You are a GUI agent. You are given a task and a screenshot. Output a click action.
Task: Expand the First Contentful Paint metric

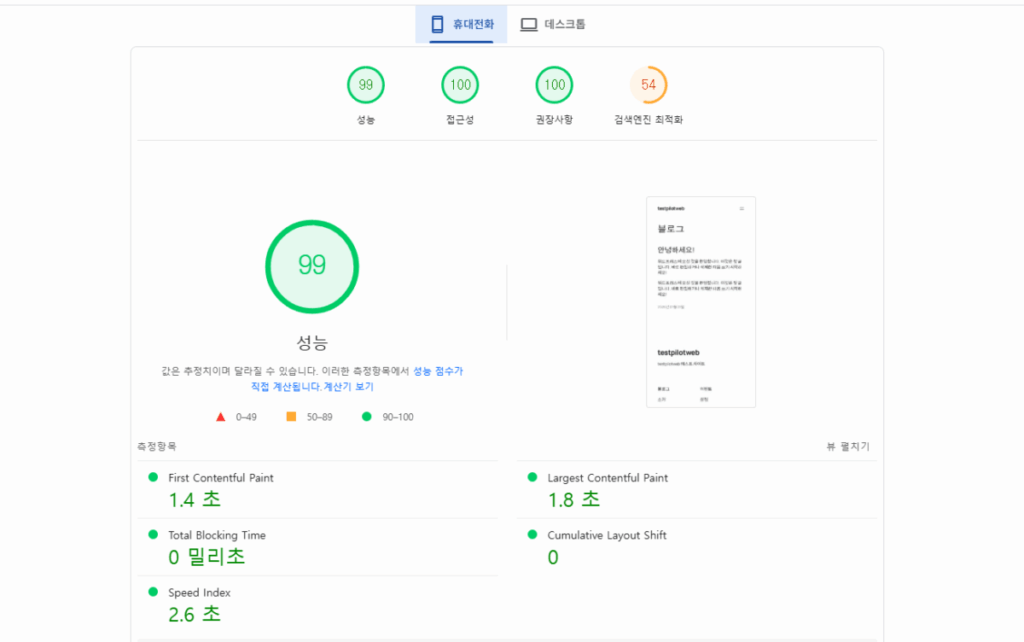[x=220, y=478]
